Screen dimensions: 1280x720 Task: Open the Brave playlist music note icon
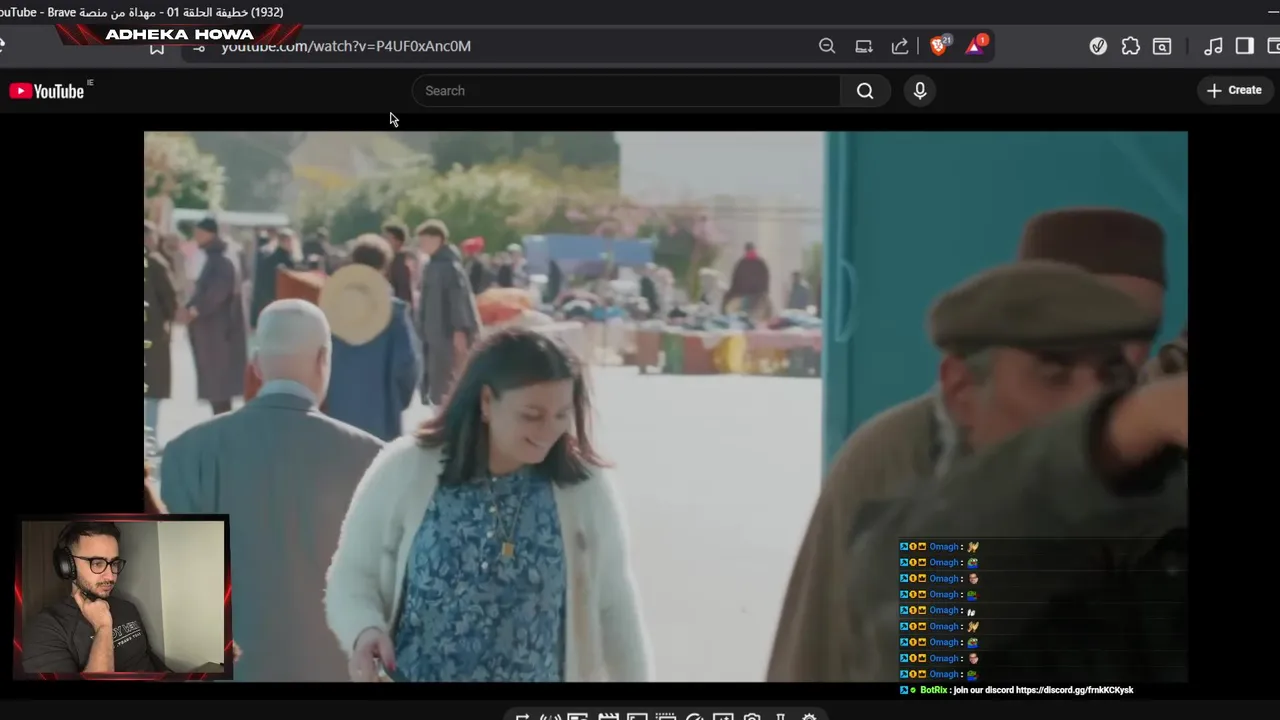pyautogui.click(x=1213, y=46)
